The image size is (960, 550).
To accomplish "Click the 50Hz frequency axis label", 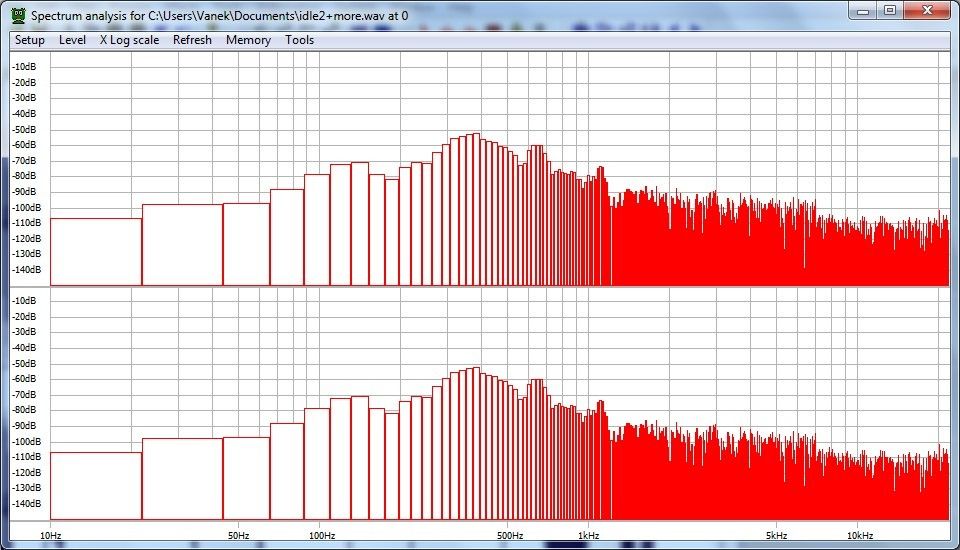I will [238, 535].
